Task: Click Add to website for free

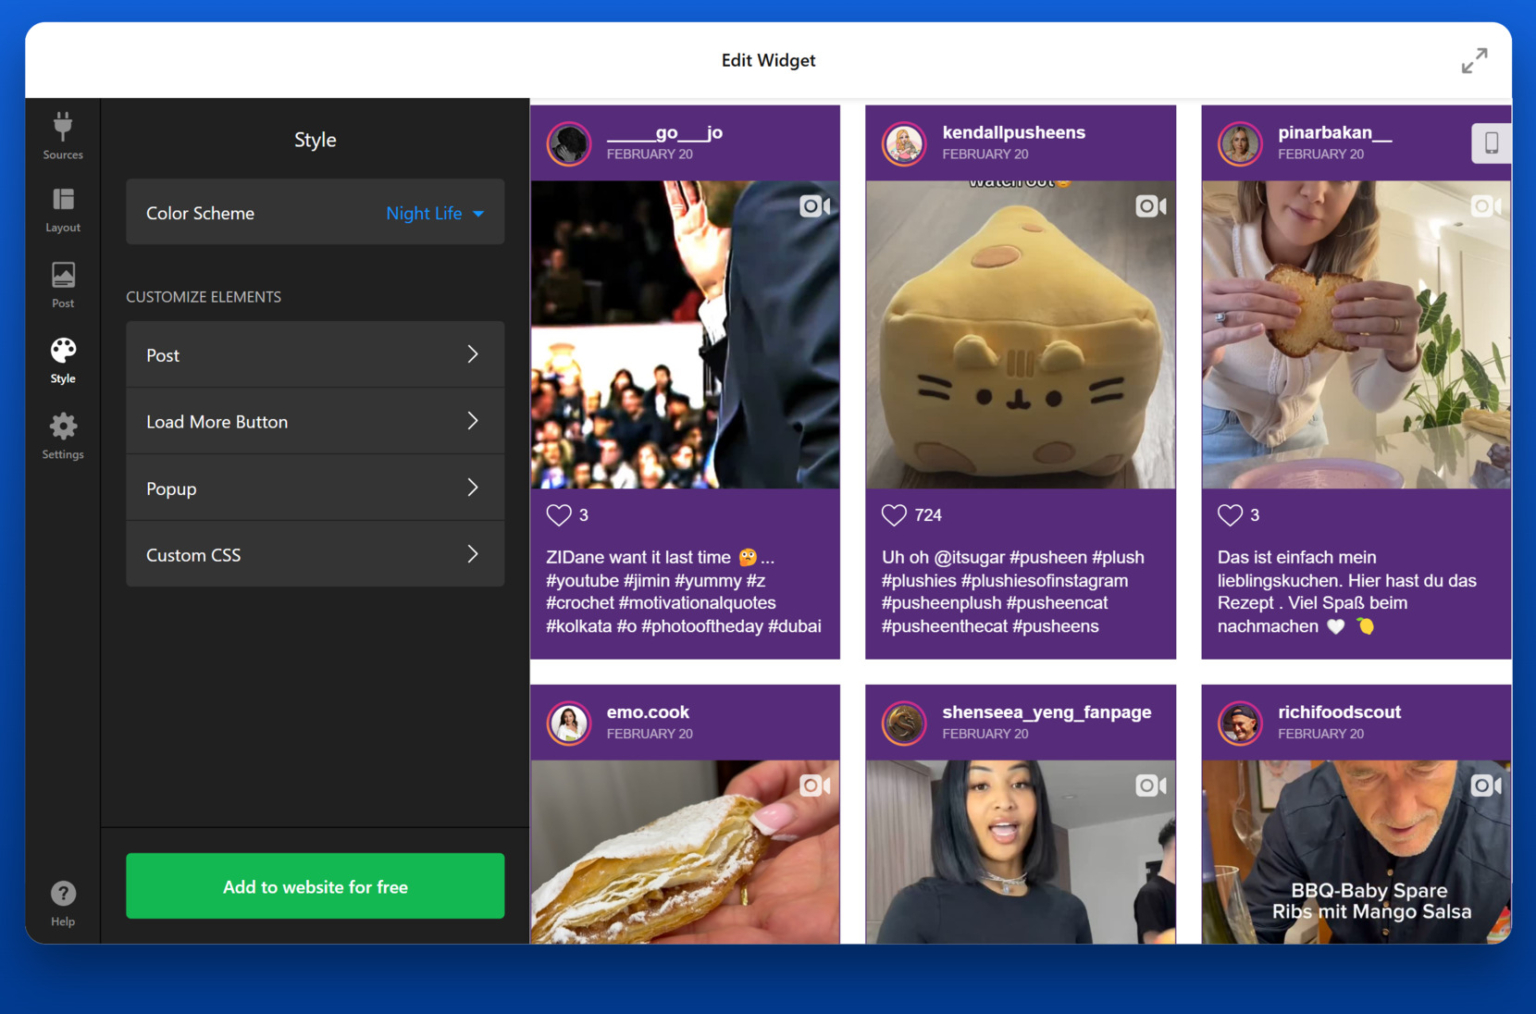Action: click(x=314, y=886)
